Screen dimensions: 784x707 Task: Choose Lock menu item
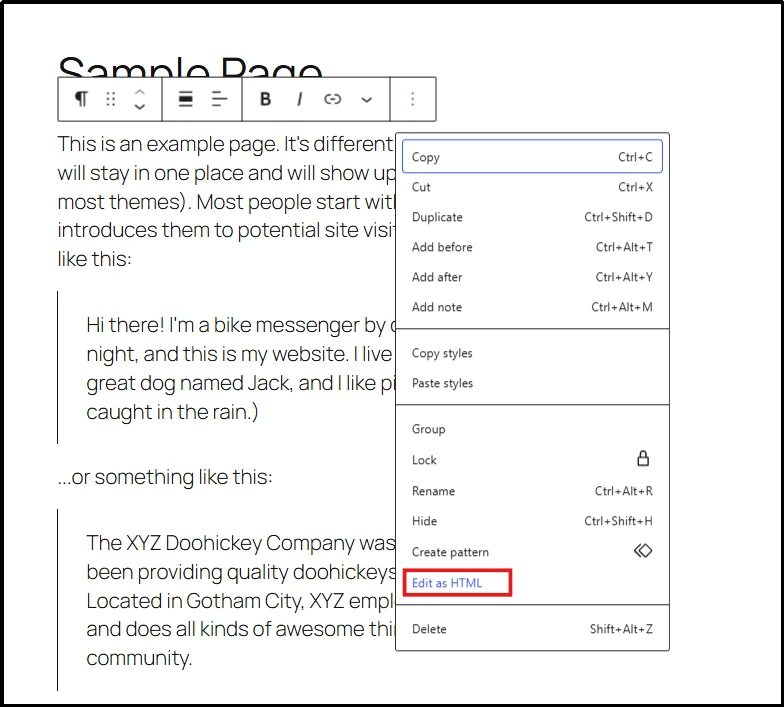[532, 460]
